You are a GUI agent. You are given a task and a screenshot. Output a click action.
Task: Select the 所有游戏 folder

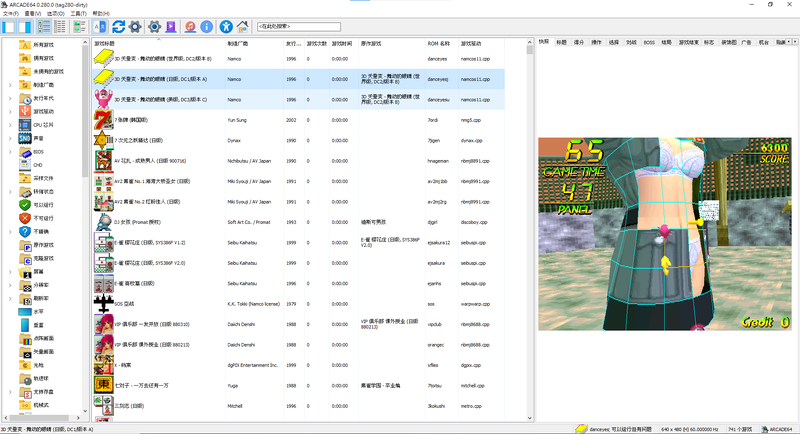click(x=43, y=45)
